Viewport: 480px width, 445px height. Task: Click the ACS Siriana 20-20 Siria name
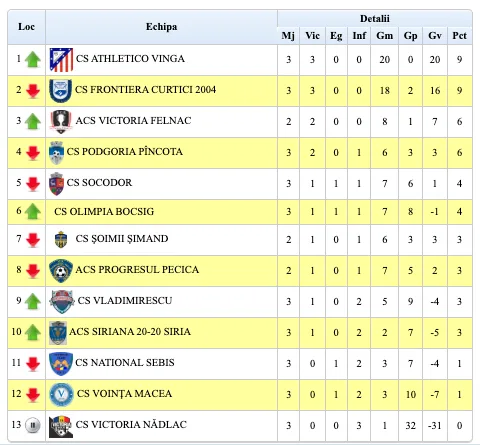(130, 332)
